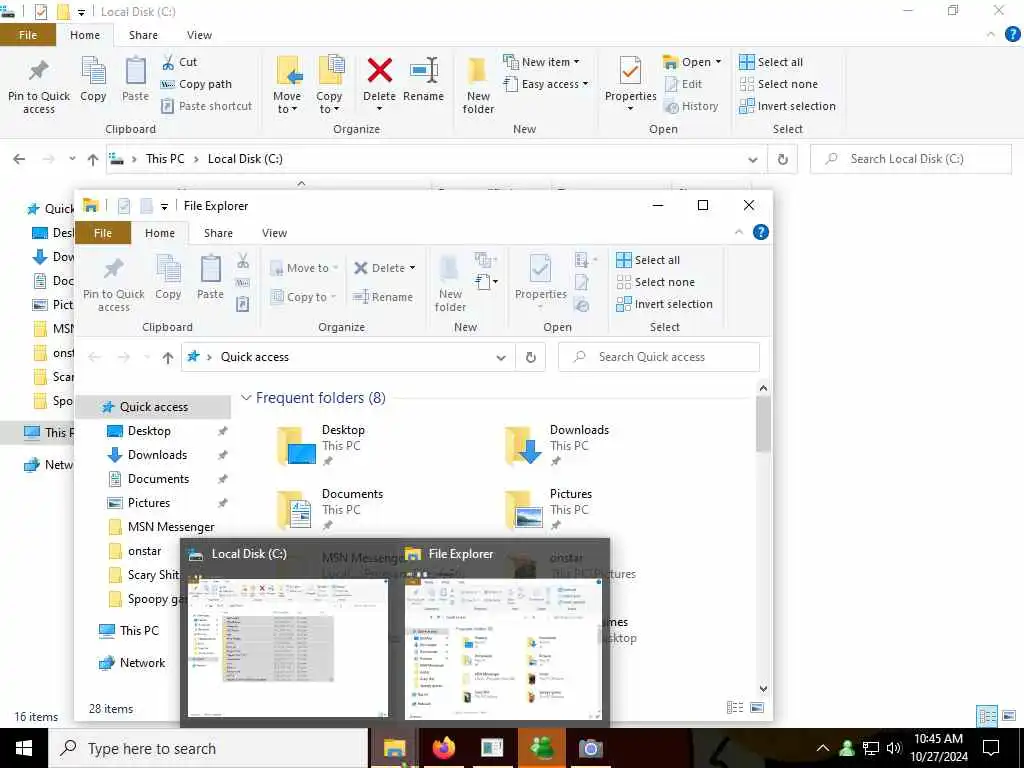Click New folder in Local Disk ribbon

click(478, 86)
